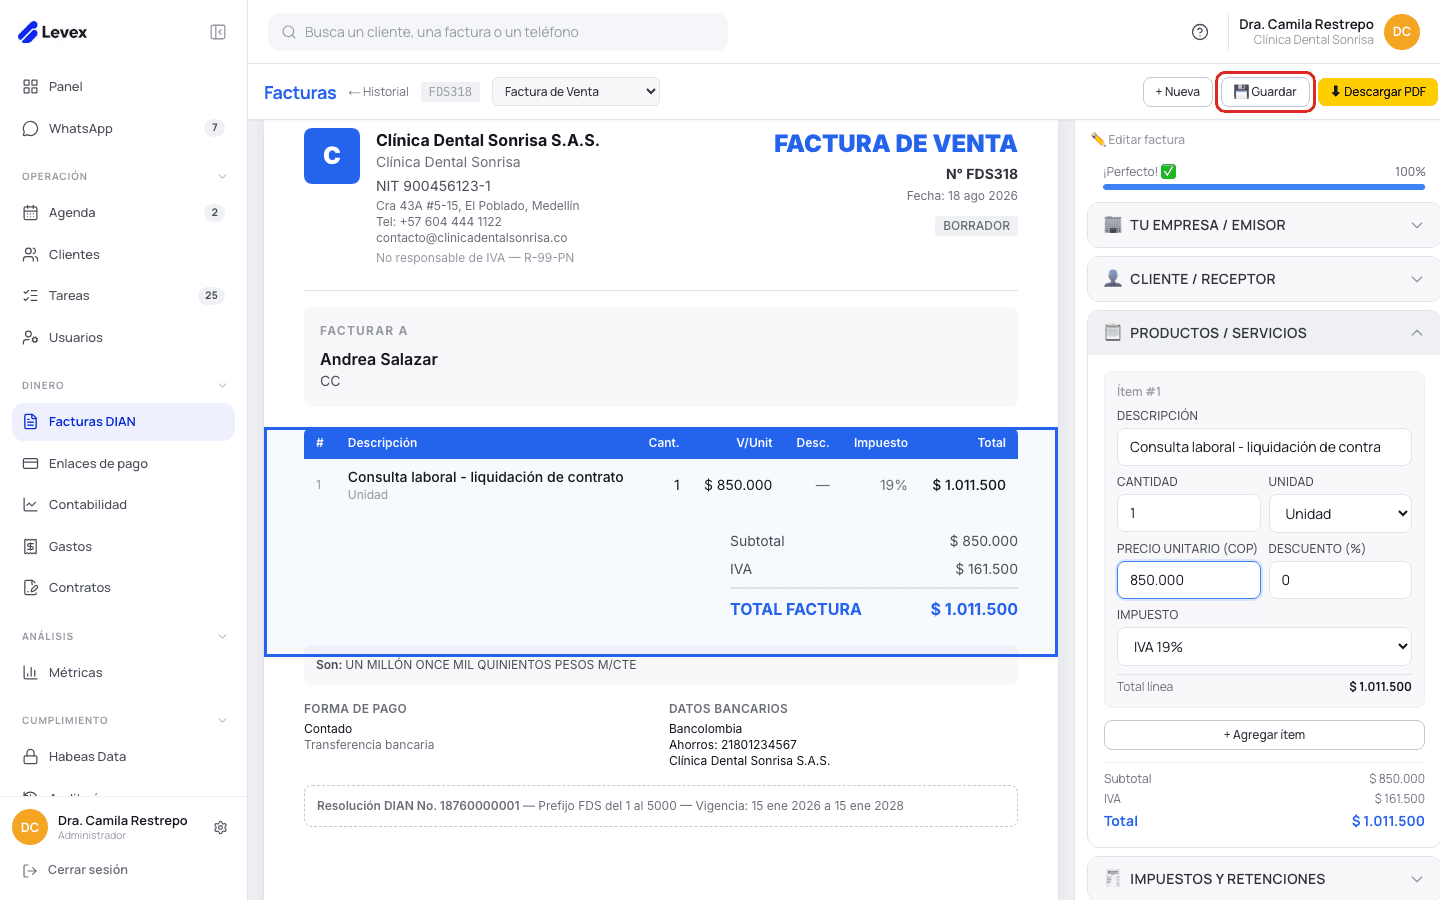
Task: Click the completion progress bar
Action: 1264,187
